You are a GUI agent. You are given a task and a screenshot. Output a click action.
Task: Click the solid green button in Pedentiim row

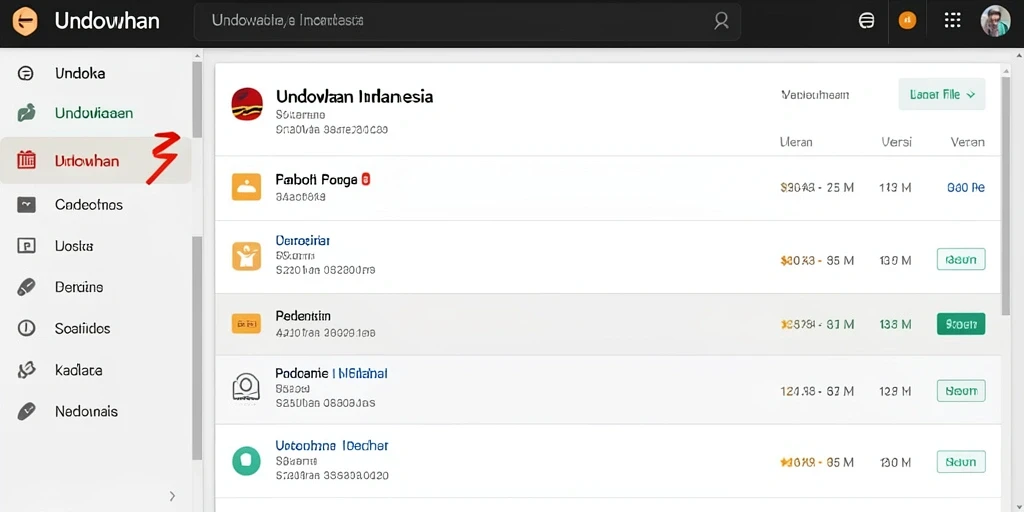[x=961, y=324]
